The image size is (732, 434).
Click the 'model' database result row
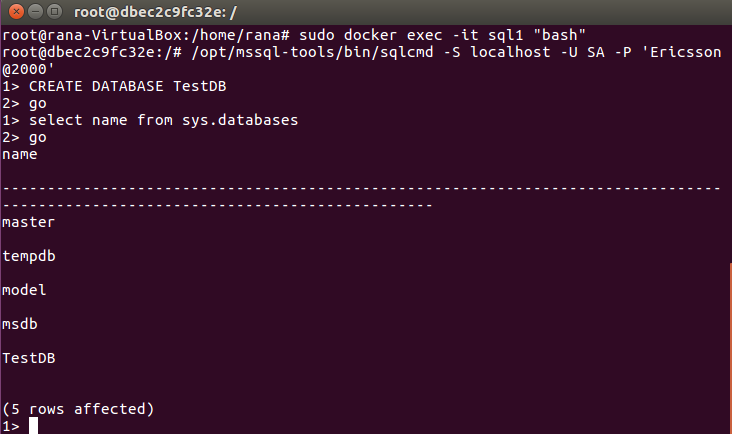pos(24,290)
